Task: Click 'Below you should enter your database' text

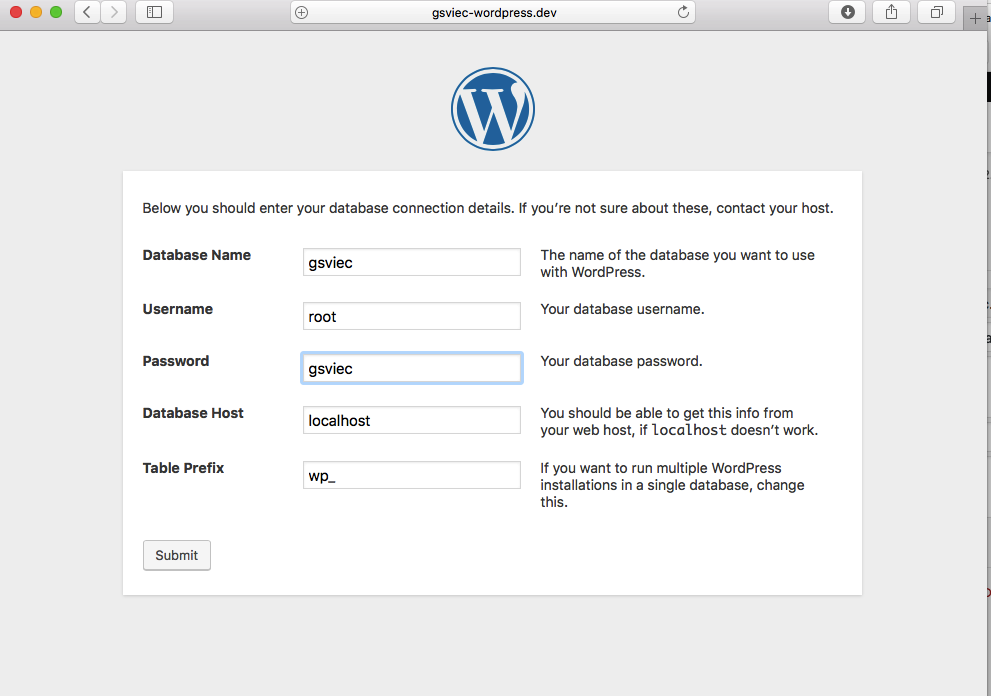Action: pos(488,208)
